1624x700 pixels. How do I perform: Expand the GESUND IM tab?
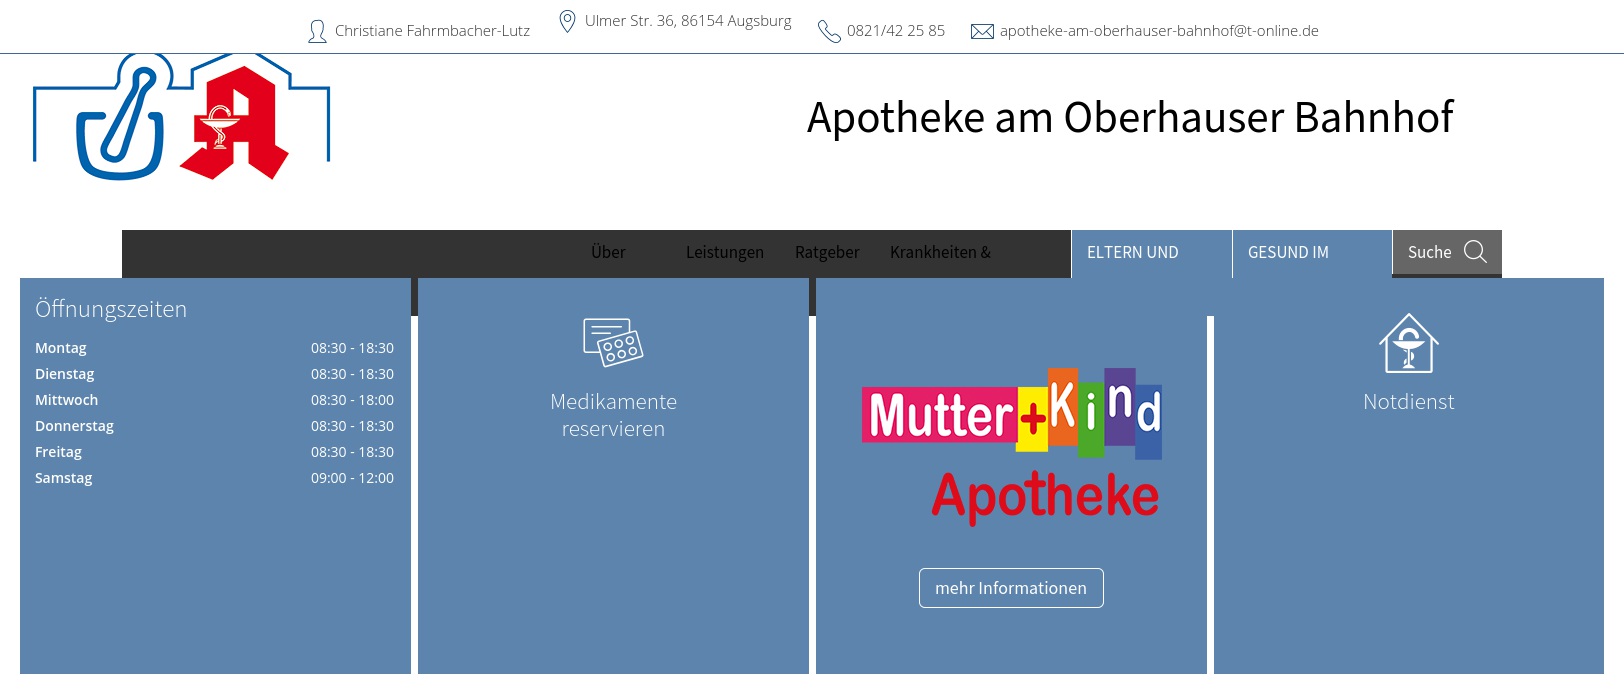pyautogui.click(x=1288, y=253)
